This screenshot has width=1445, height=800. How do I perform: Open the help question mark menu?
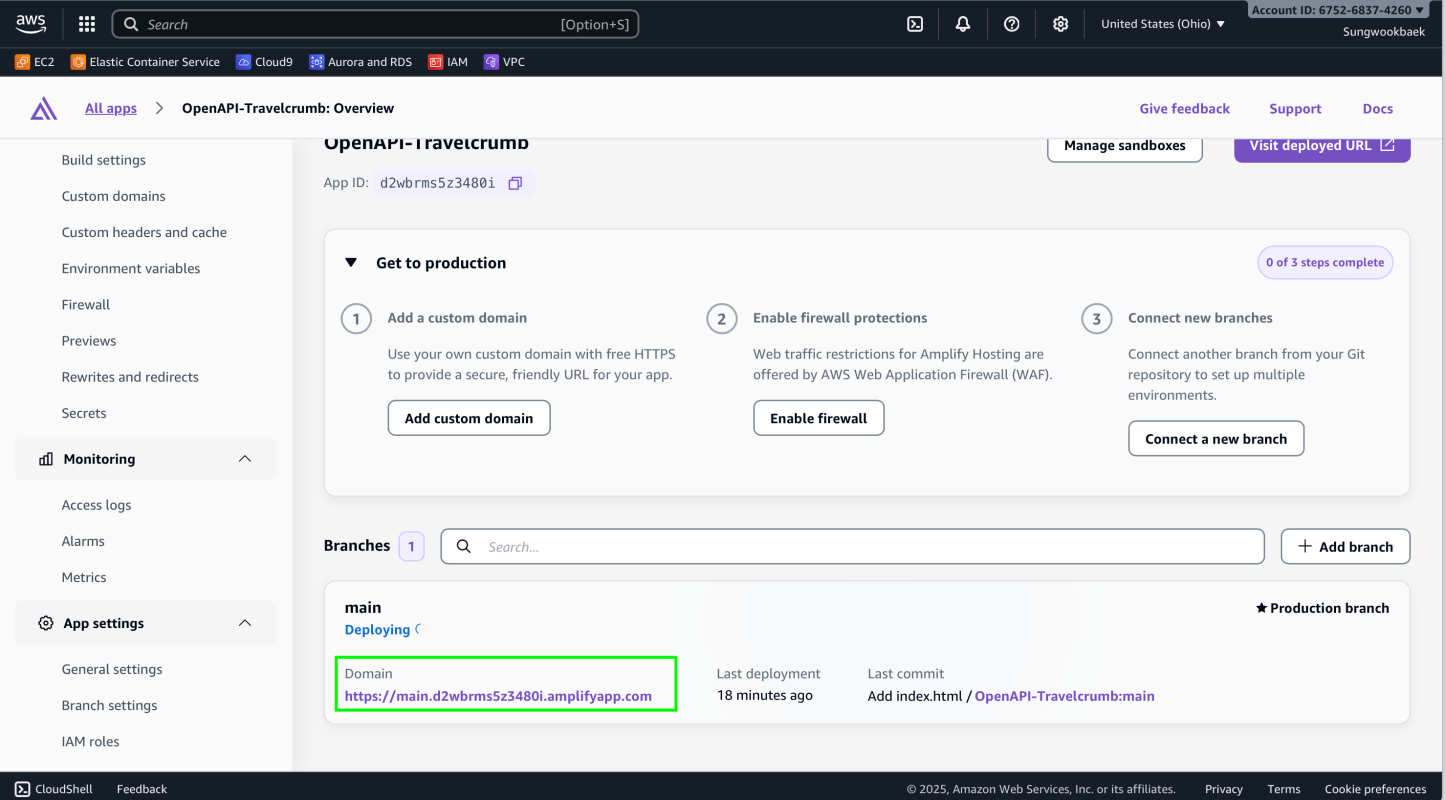pyautogui.click(x=1011, y=24)
